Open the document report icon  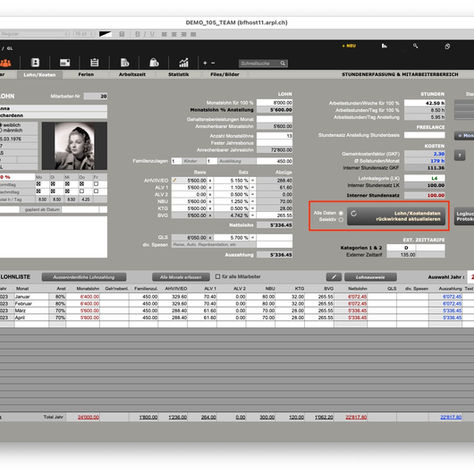pyautogui.click(x=125, y=62)
